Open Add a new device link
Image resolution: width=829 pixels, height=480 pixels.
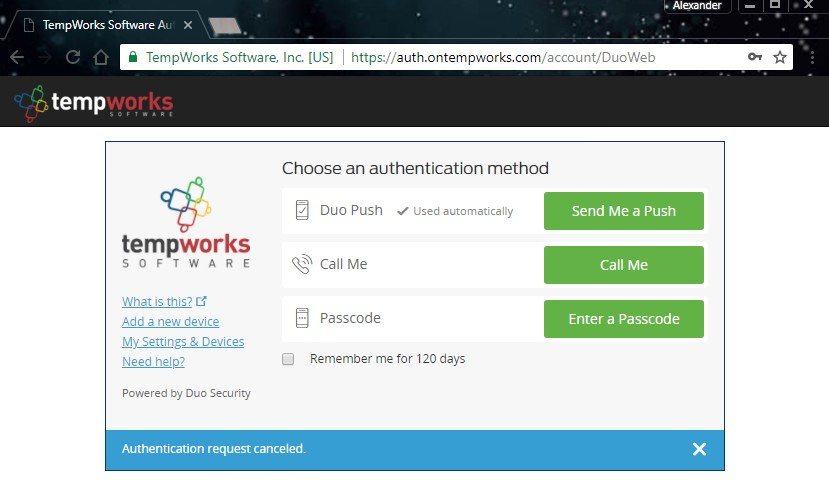170,321
